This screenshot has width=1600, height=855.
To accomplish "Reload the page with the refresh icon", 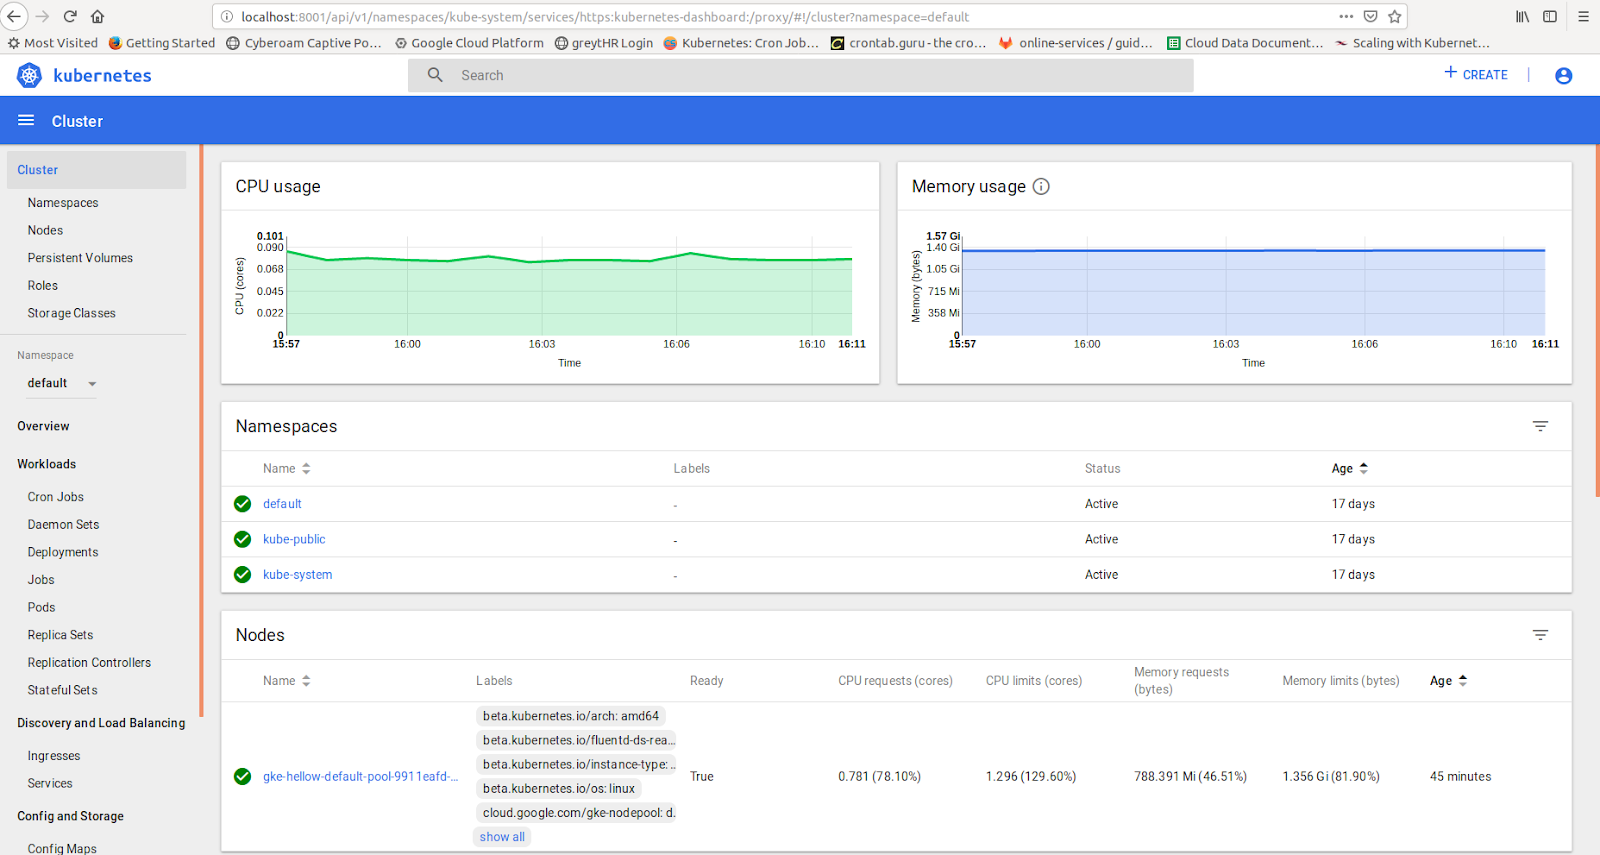I will pyautogui.click(x=70, y=16).
